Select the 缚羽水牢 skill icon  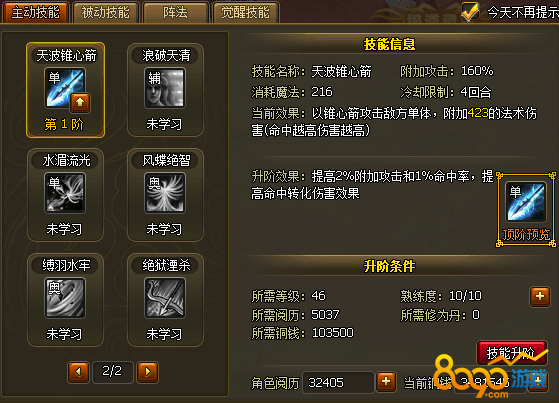[x=65, y=297]
